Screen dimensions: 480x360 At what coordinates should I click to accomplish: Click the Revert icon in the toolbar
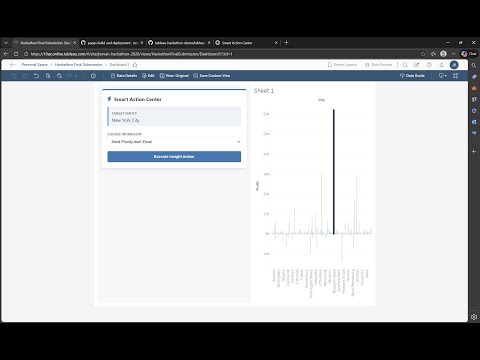click(36, 76)
